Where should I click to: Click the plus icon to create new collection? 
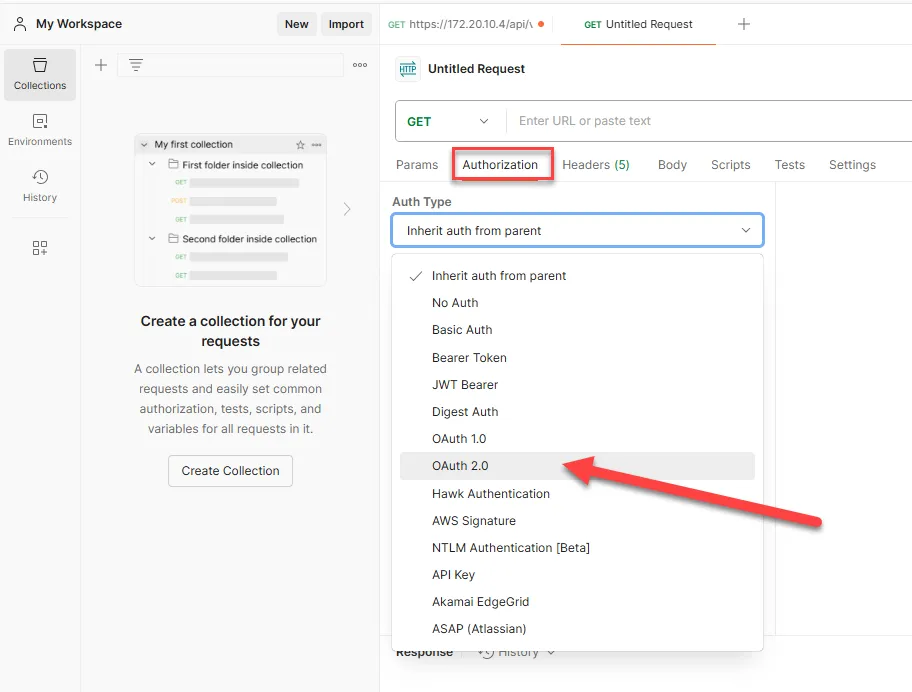101,65
